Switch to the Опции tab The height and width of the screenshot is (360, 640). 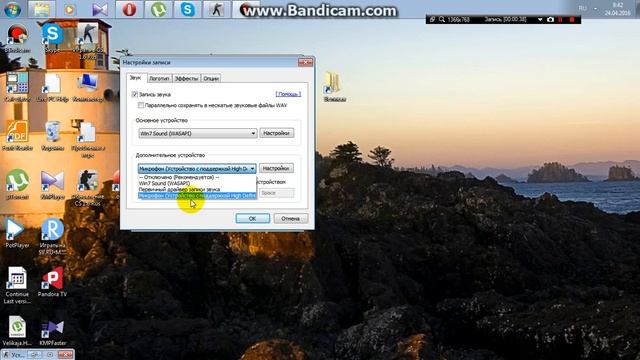(211, 78)
